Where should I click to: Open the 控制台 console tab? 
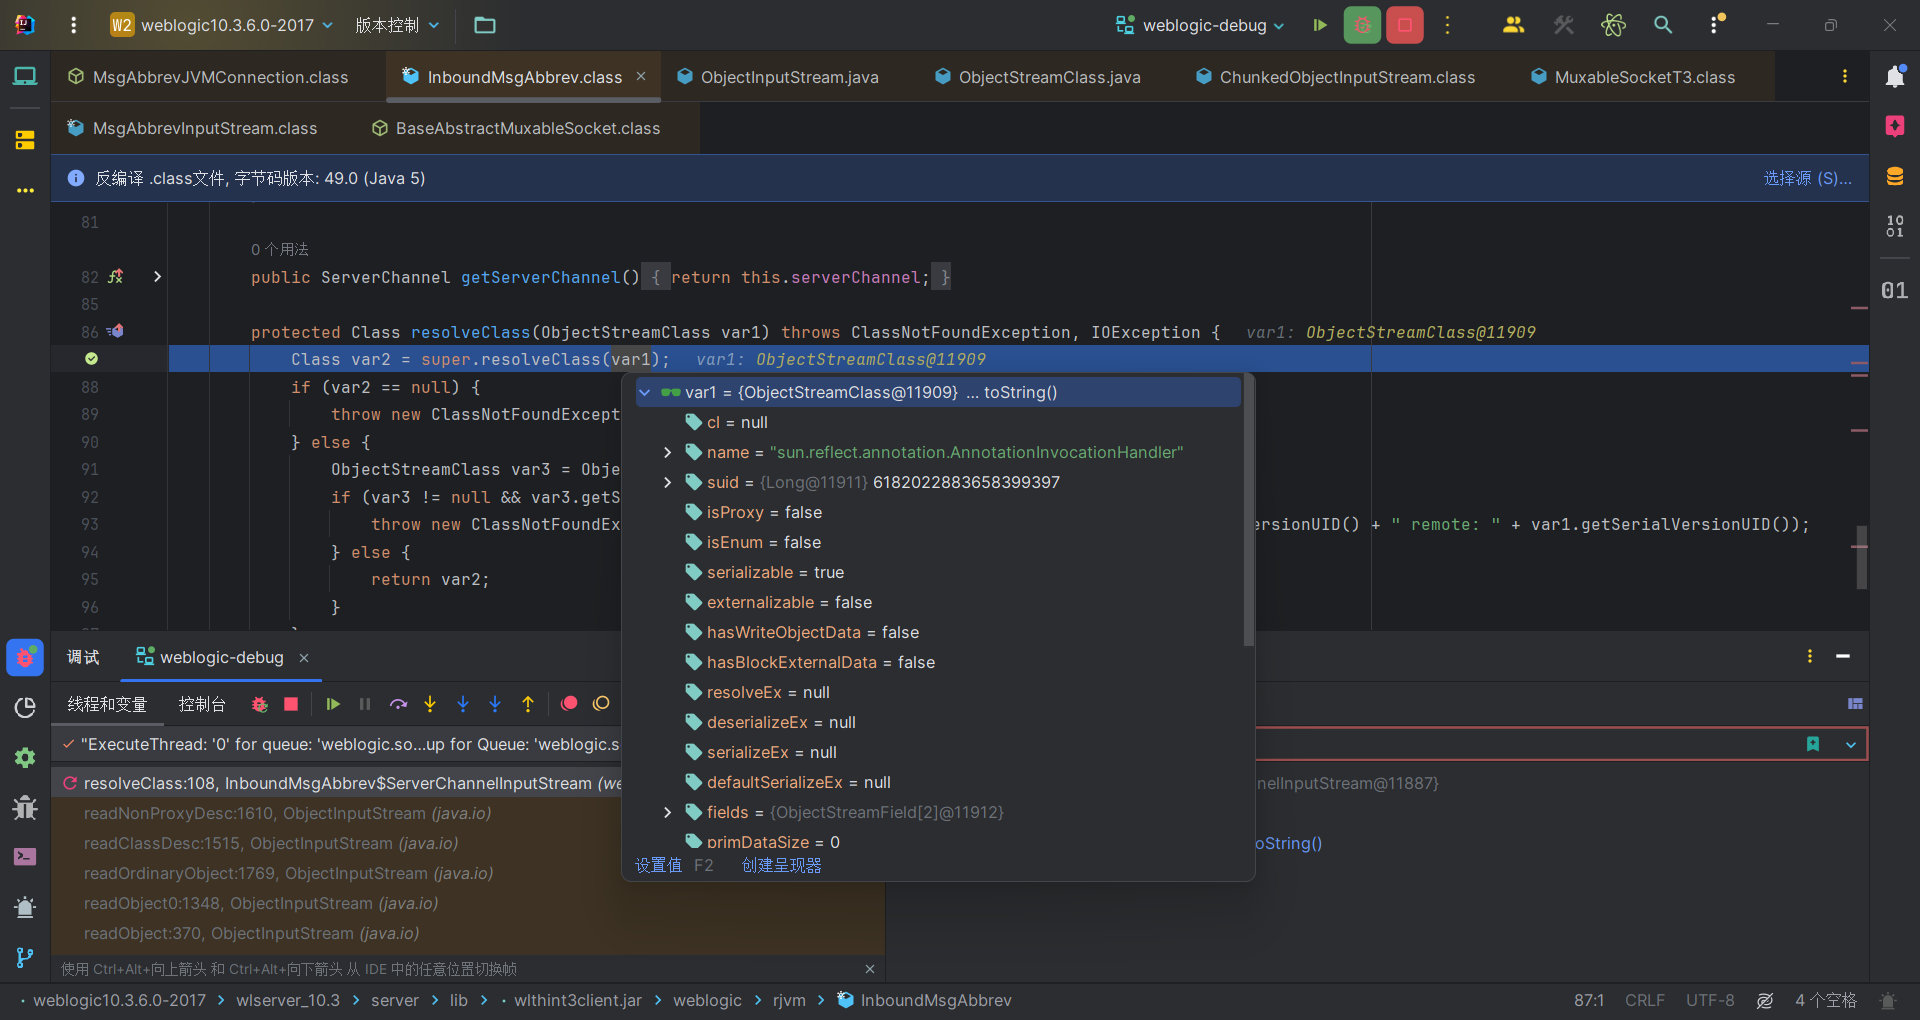coord(201,704)
